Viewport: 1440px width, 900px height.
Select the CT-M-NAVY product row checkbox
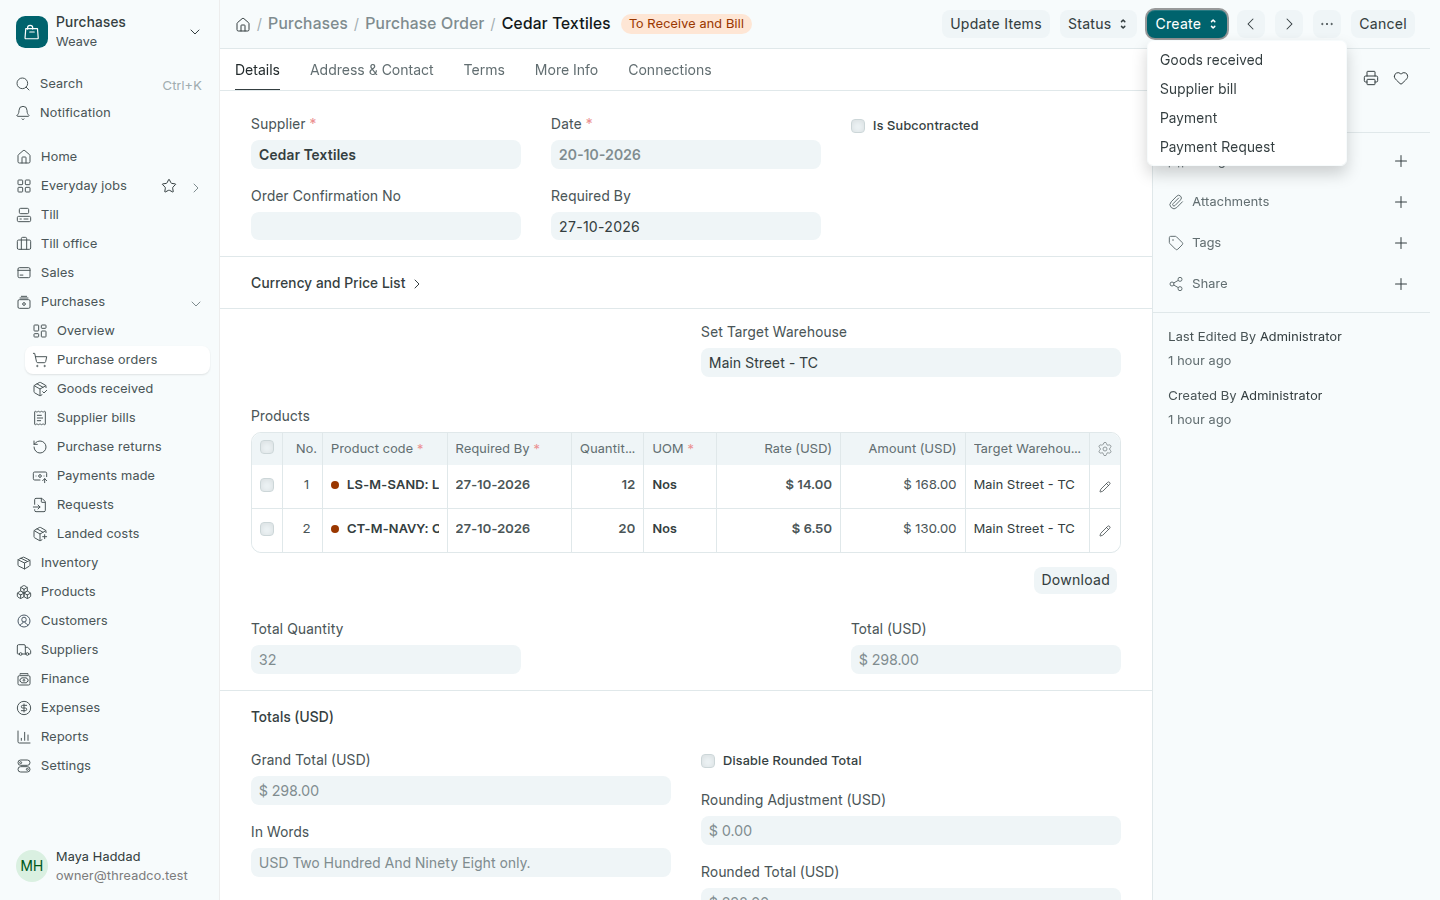267,529
